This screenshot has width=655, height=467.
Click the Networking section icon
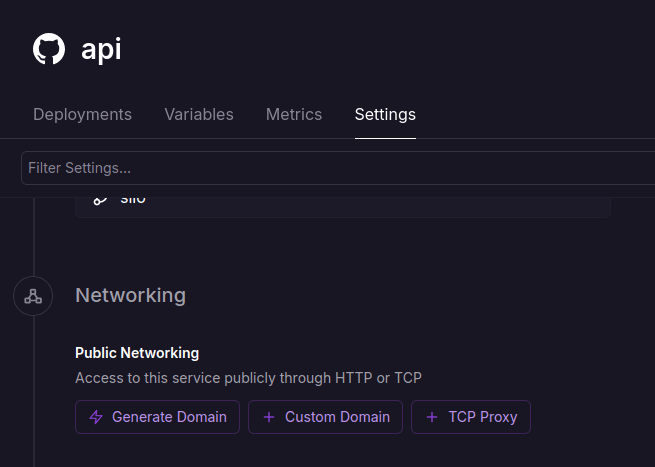(33, 296)
